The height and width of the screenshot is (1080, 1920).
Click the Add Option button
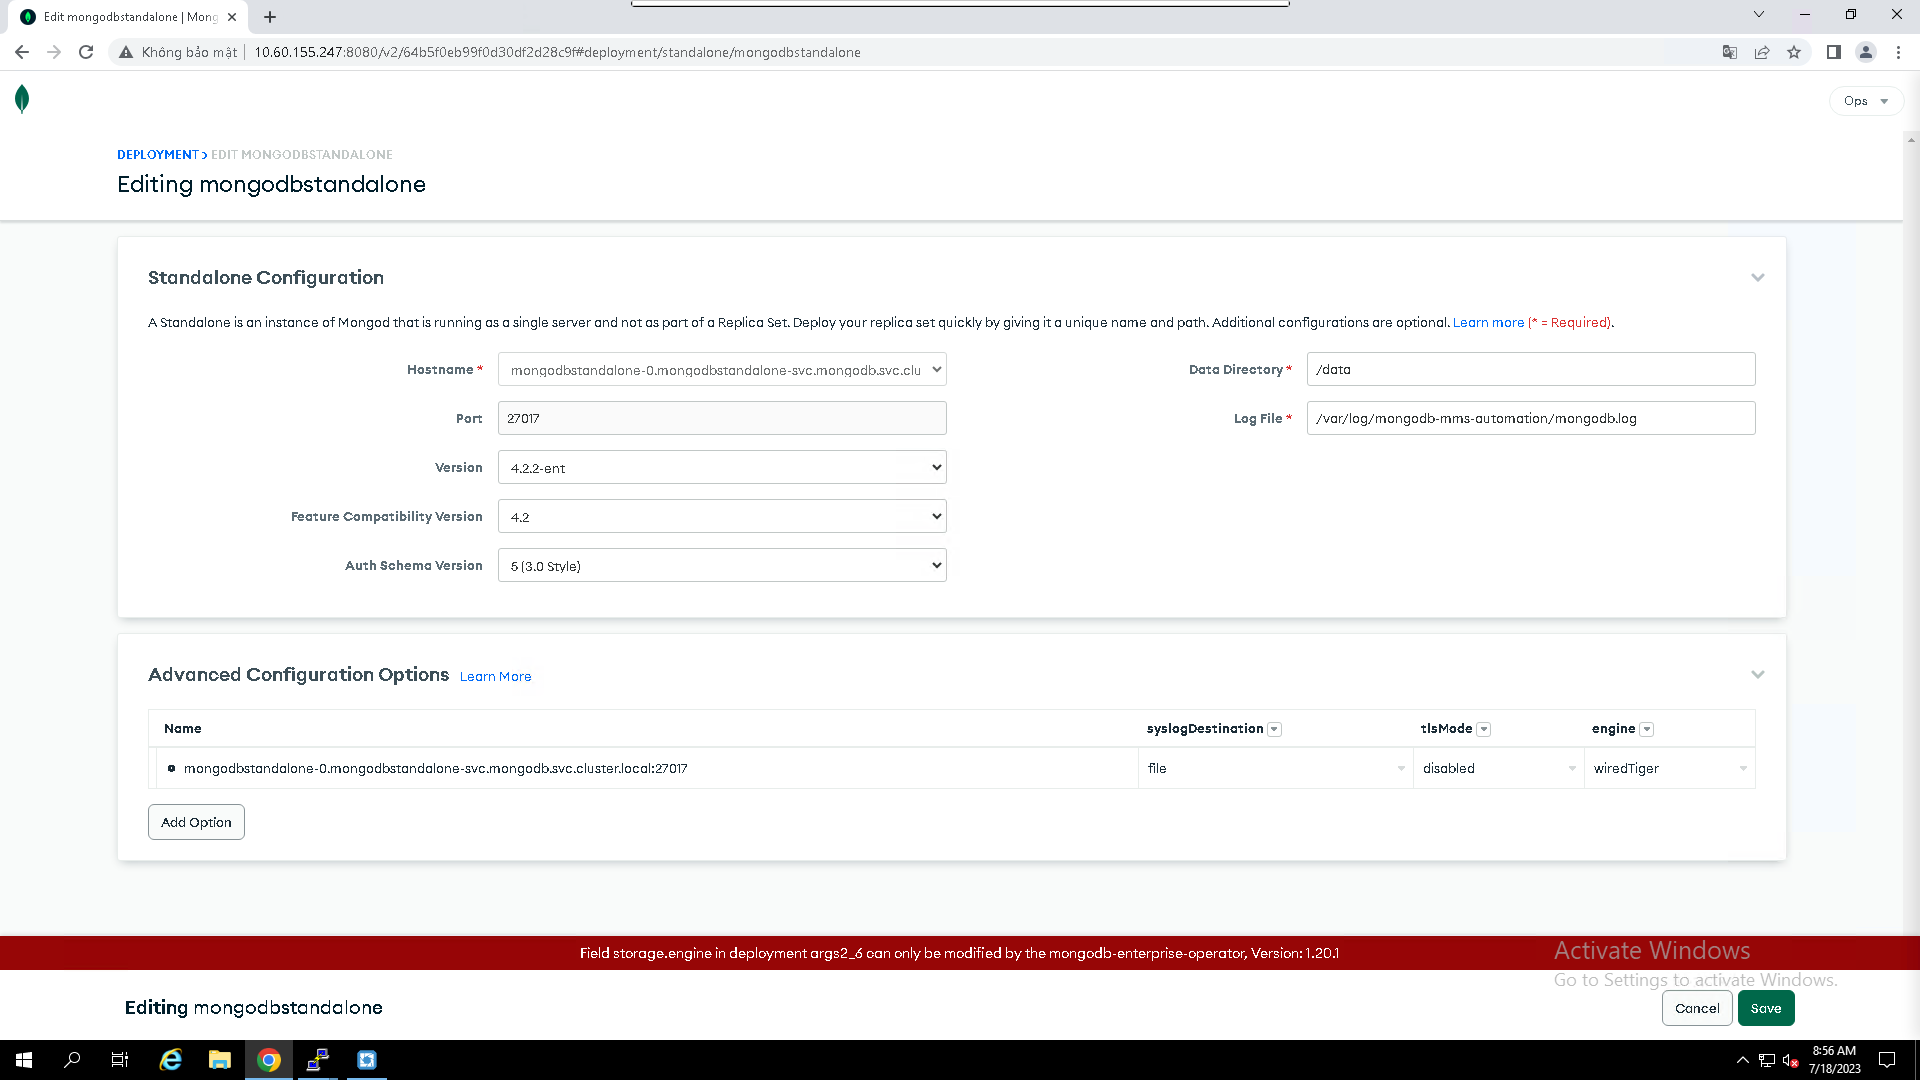point(196,822)
